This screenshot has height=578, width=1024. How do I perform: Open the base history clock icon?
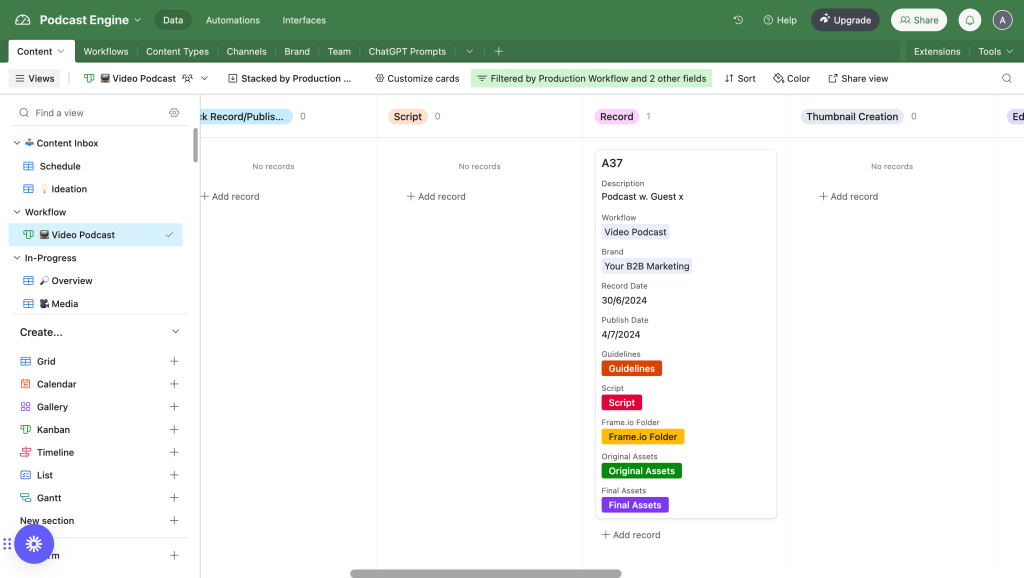pyautogui.click(x=738, y=20)
